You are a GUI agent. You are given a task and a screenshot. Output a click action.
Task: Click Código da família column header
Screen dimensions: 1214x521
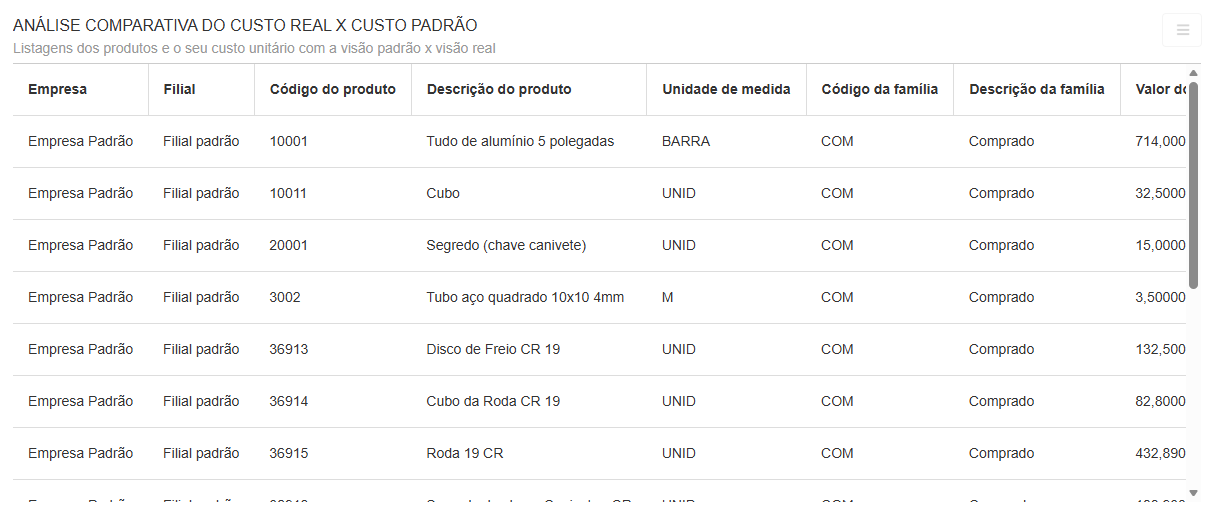(879, 89)
